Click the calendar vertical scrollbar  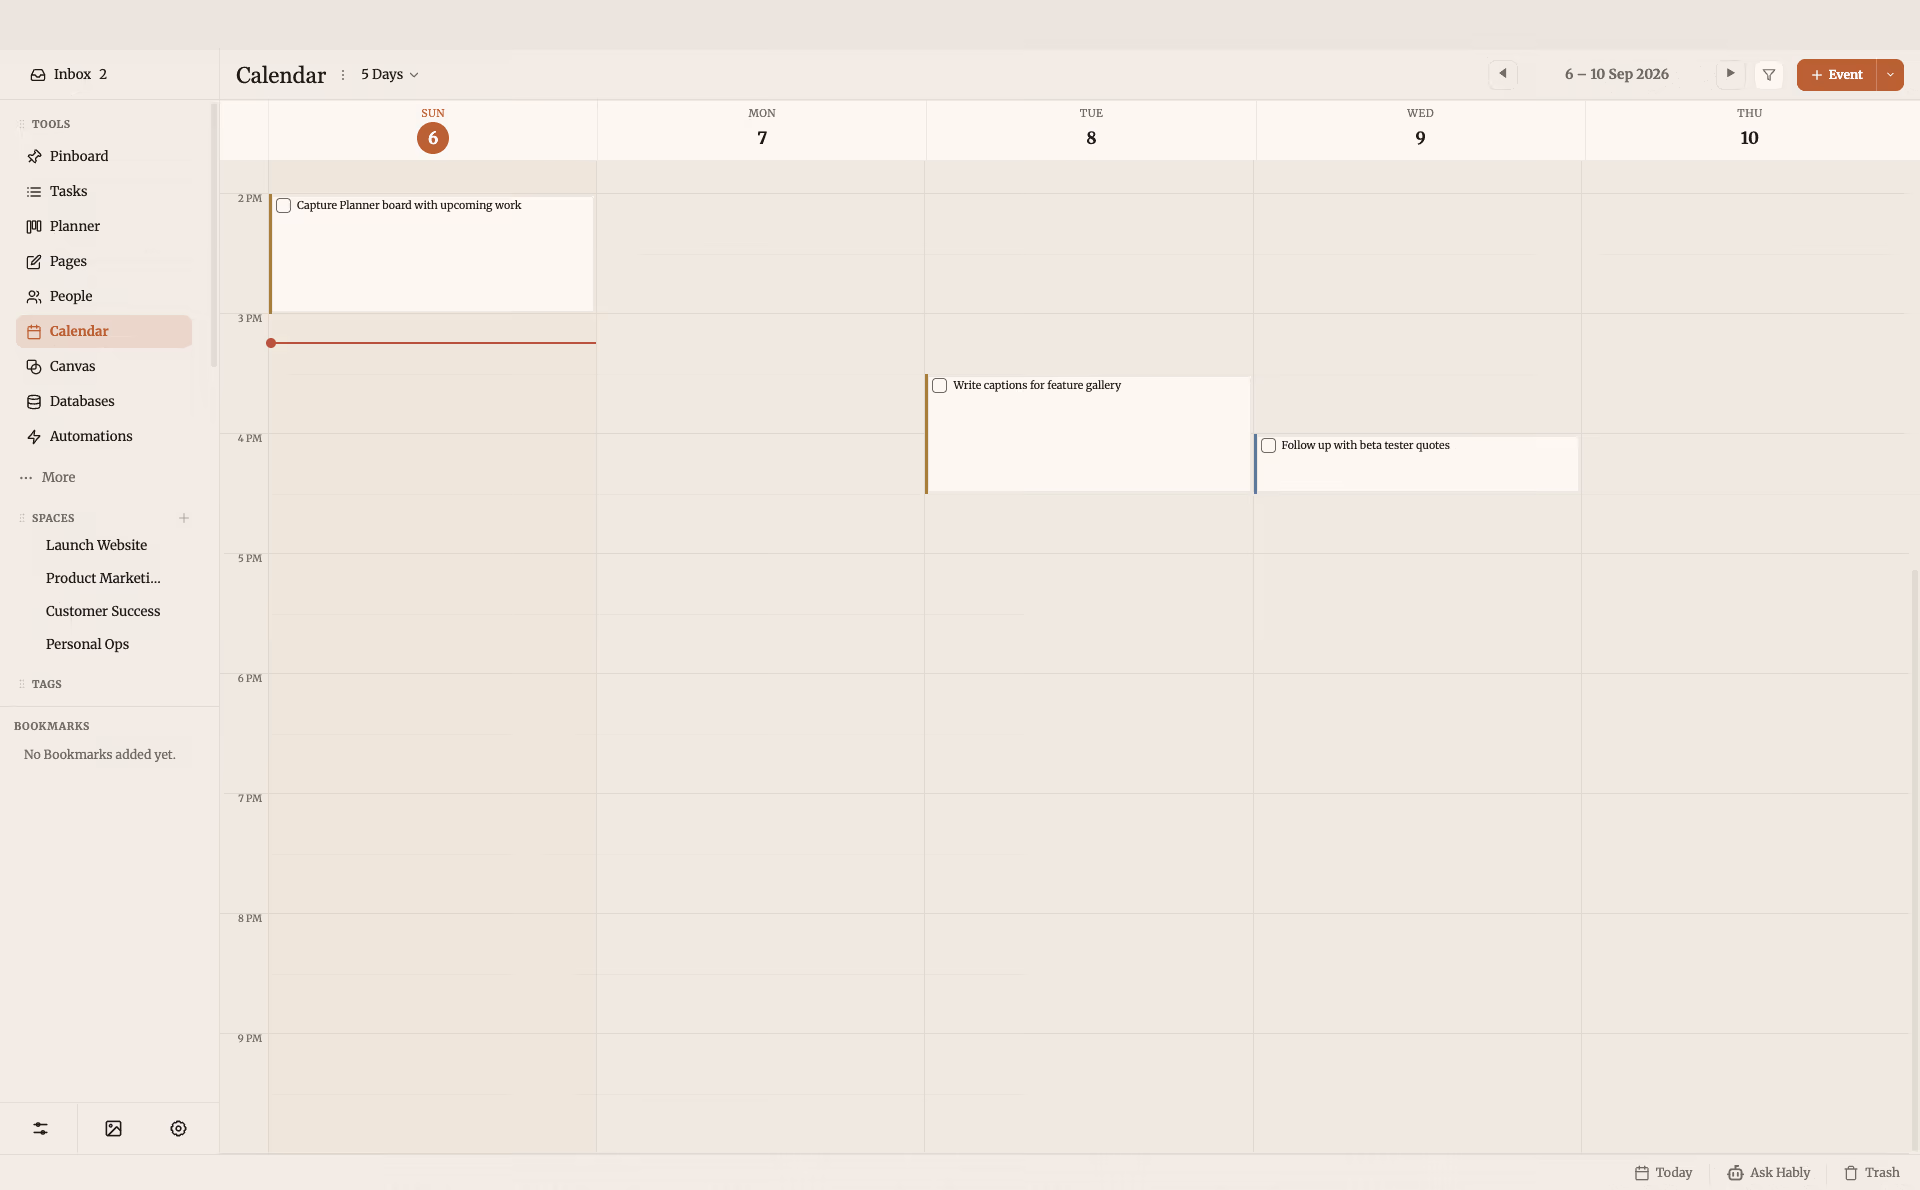click(x=1914, y=860)
